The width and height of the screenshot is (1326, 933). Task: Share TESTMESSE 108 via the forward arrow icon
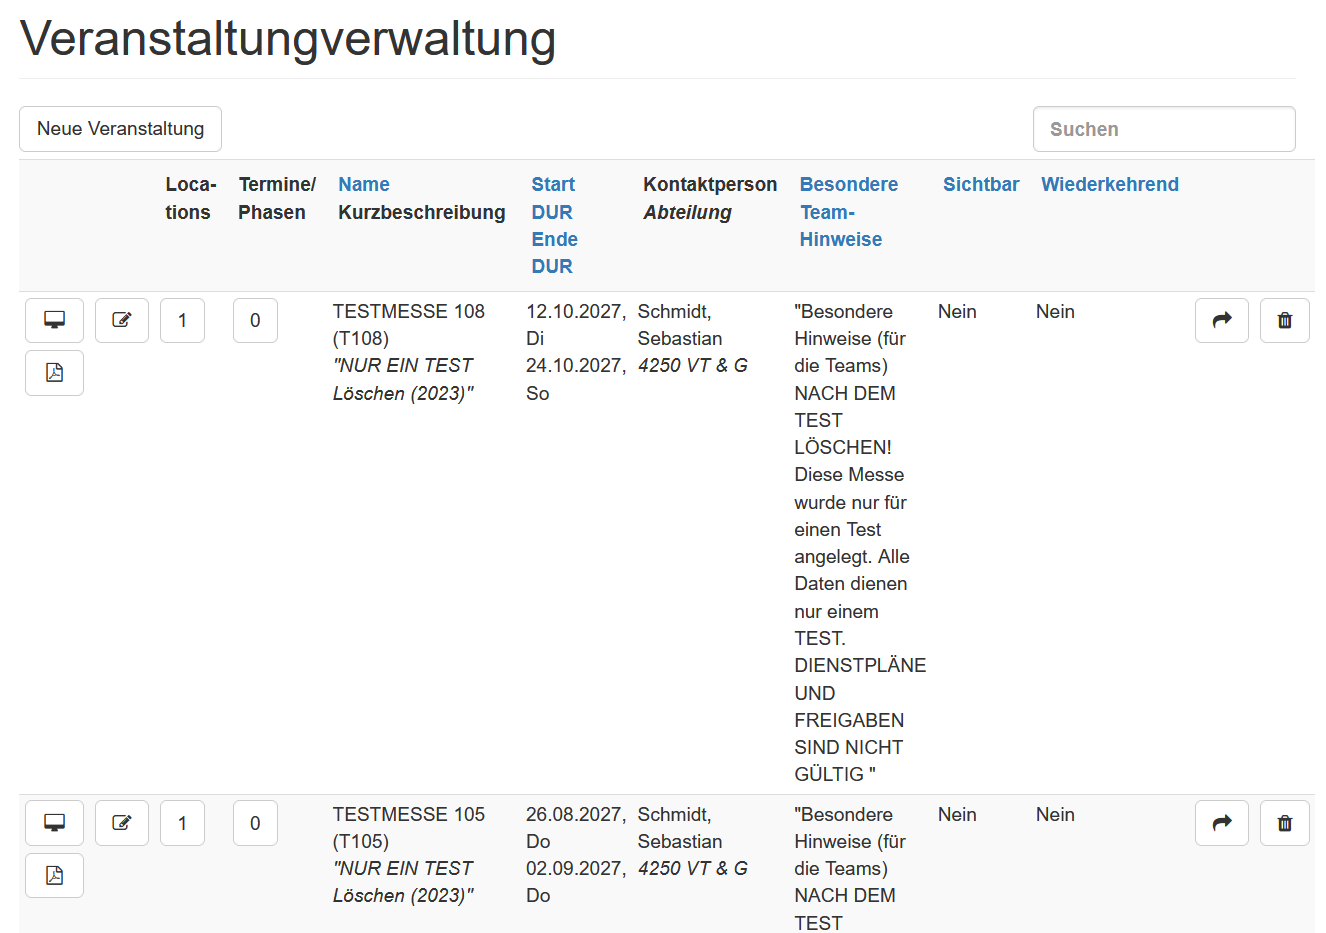(1221, 320)
